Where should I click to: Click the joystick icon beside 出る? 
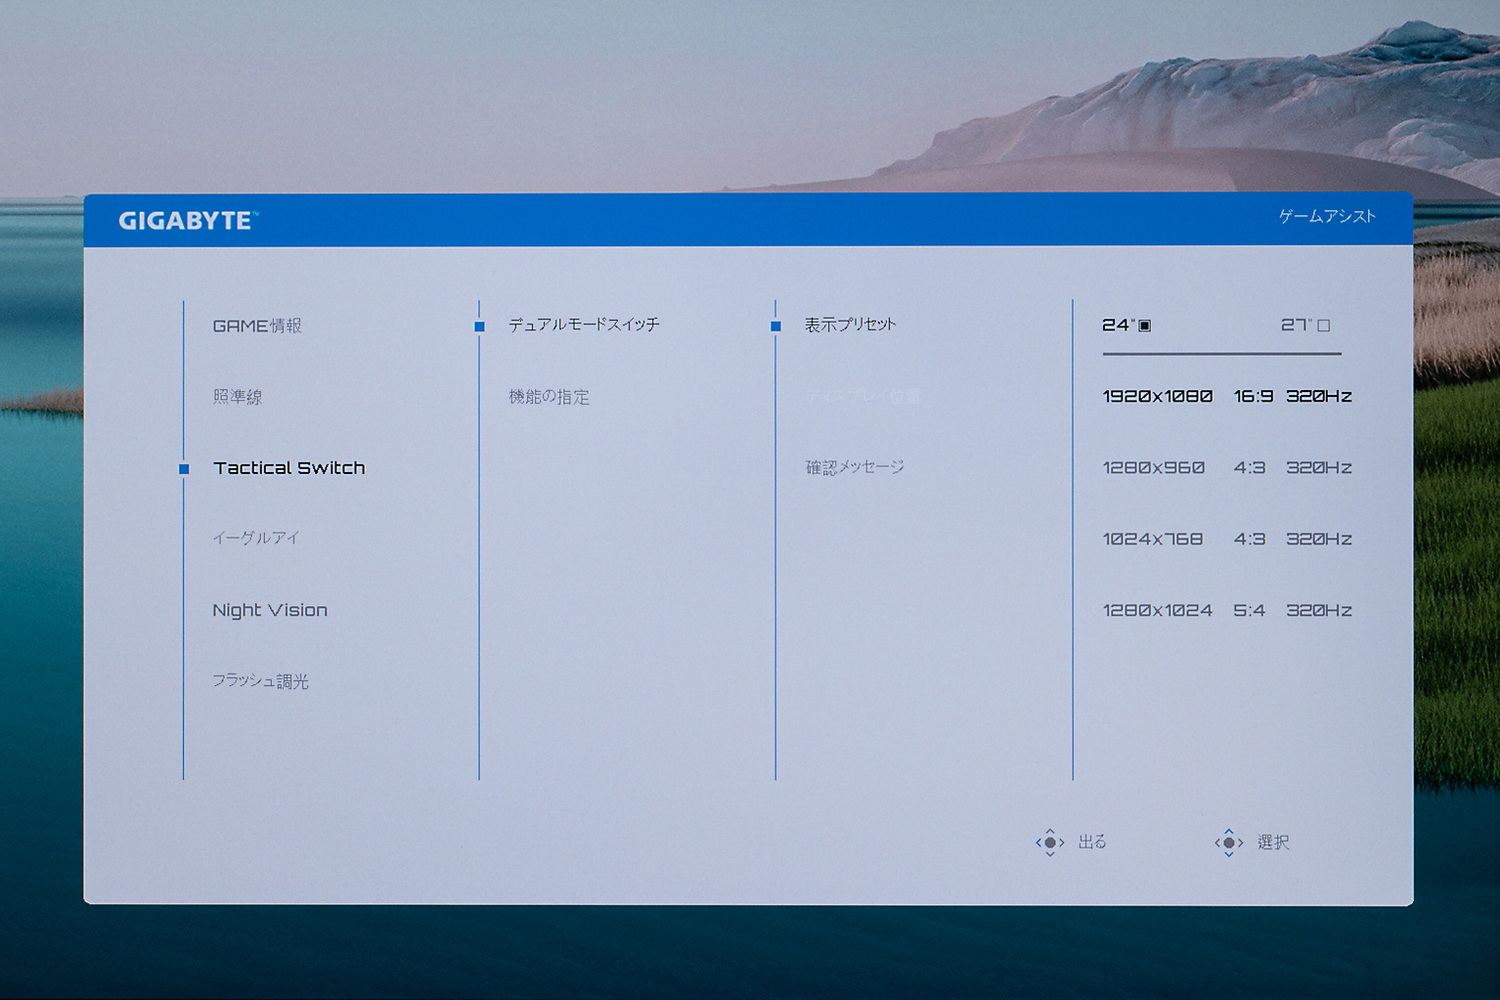pos(1050,842)
